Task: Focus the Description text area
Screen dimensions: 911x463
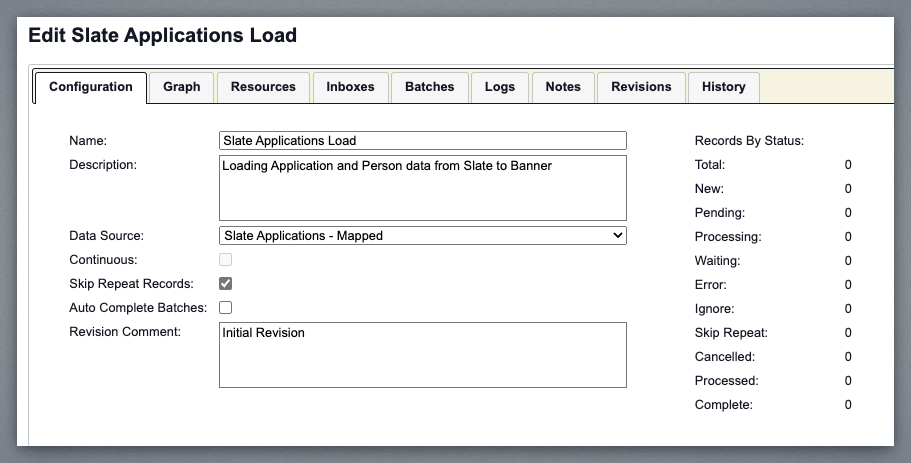Action: pos(422,188)
